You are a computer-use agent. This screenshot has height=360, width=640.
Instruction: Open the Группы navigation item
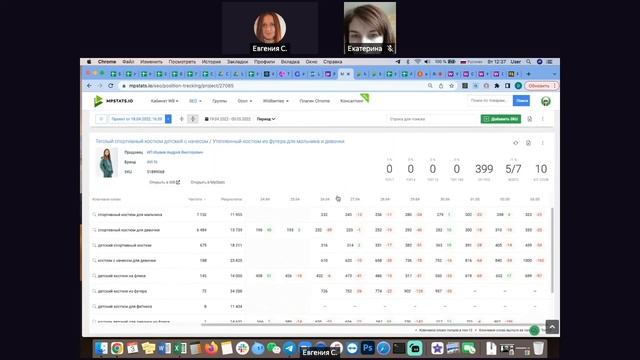click(220, 101)
